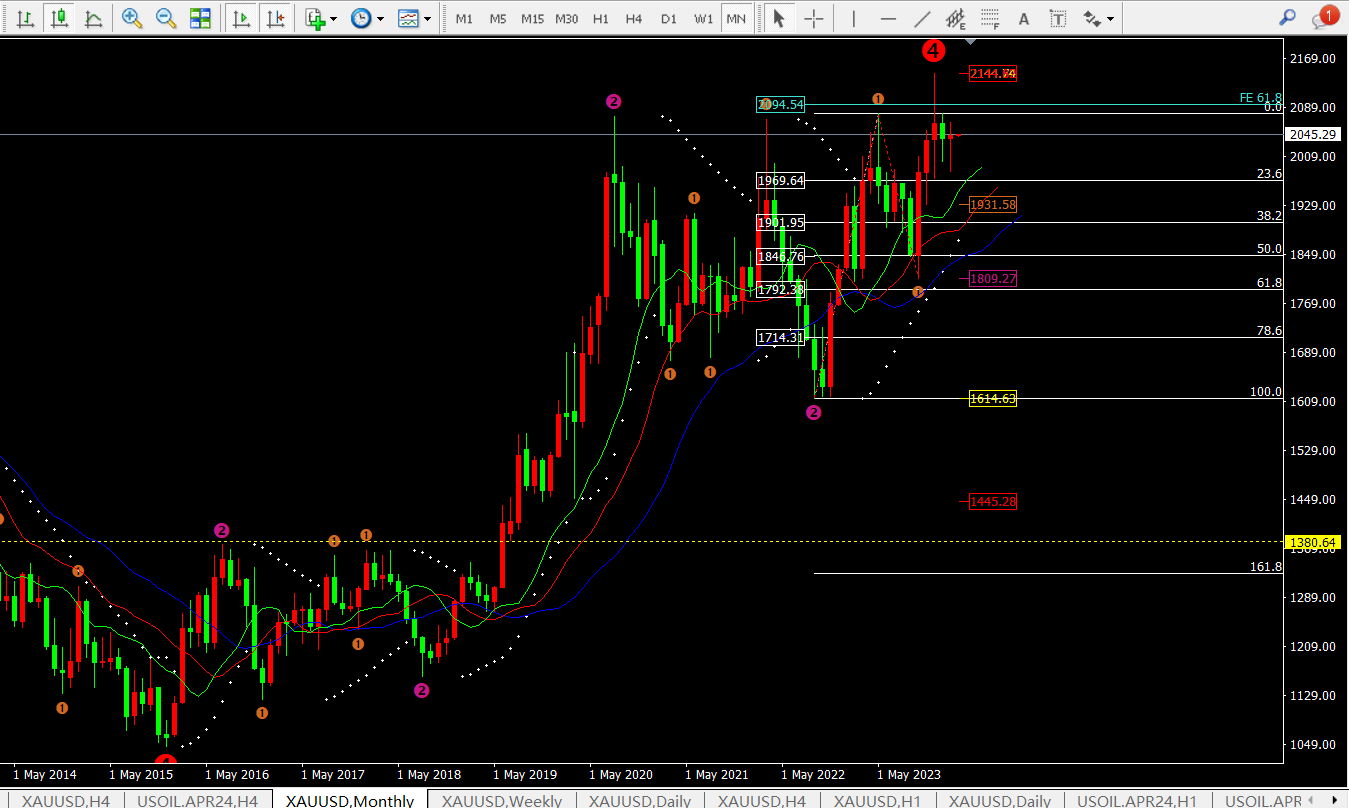Open the XAUUSD,H1 chart tab
This screenshot has height=808, width=1349.
(x=877, y=800)
